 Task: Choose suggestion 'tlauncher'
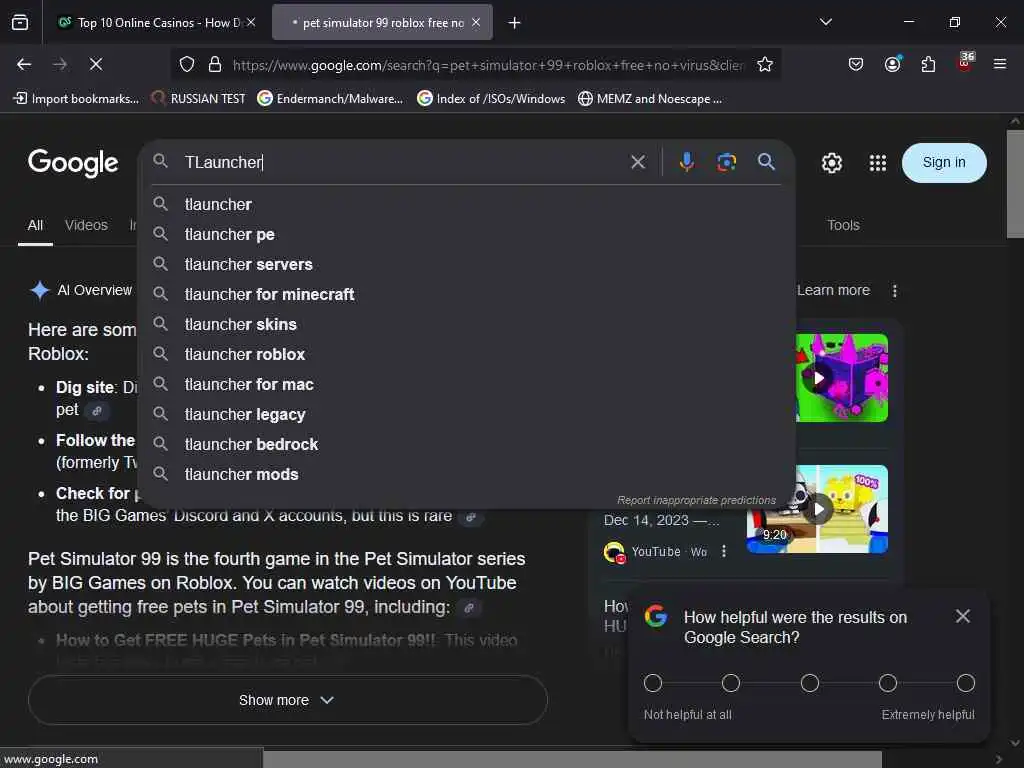[x=467, y=204]
